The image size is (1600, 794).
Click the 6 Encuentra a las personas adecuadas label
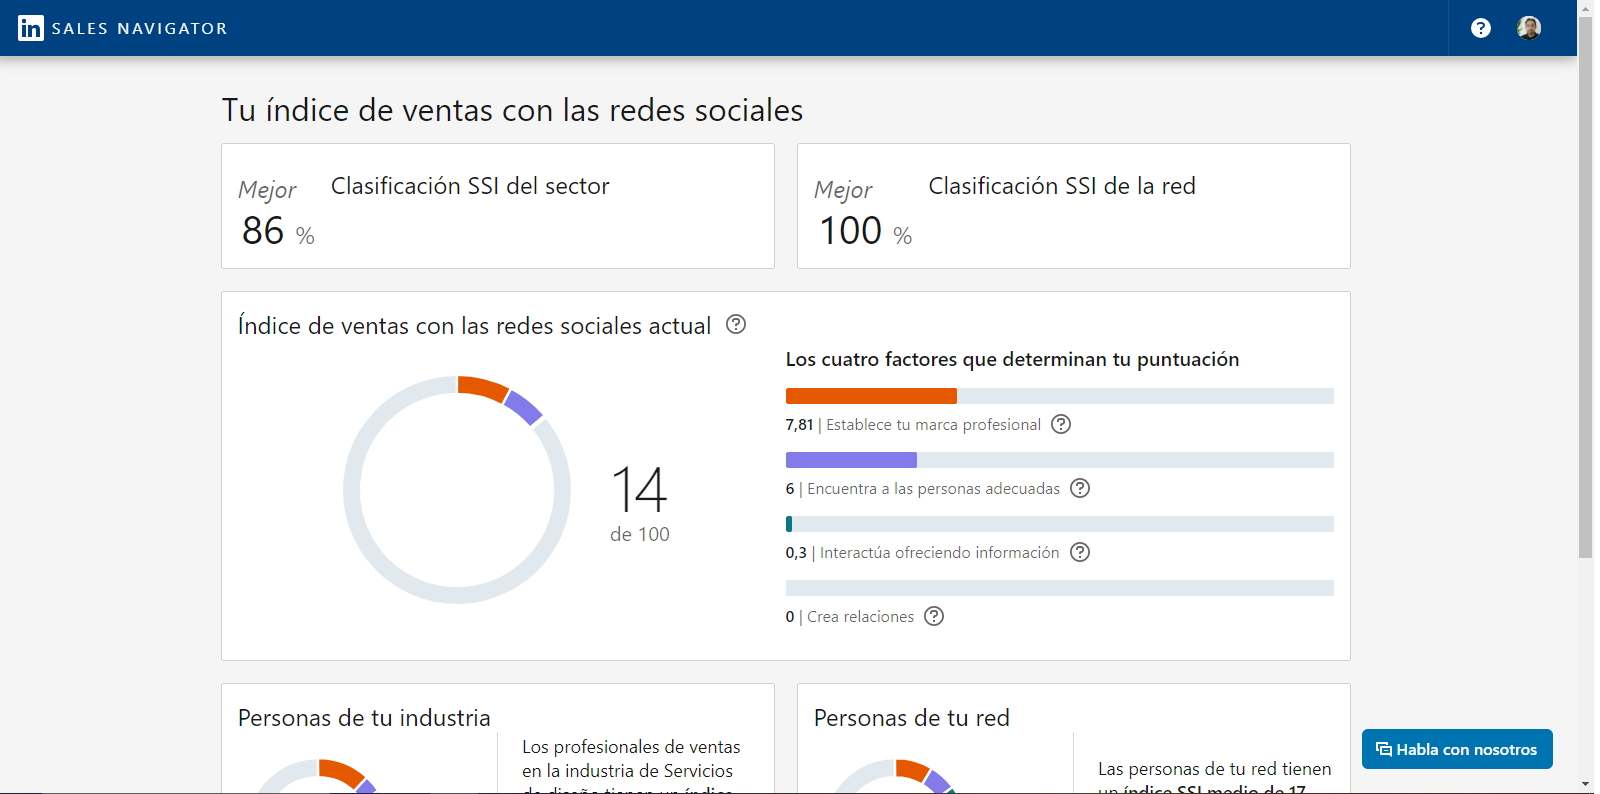click(x=923, y=489)
